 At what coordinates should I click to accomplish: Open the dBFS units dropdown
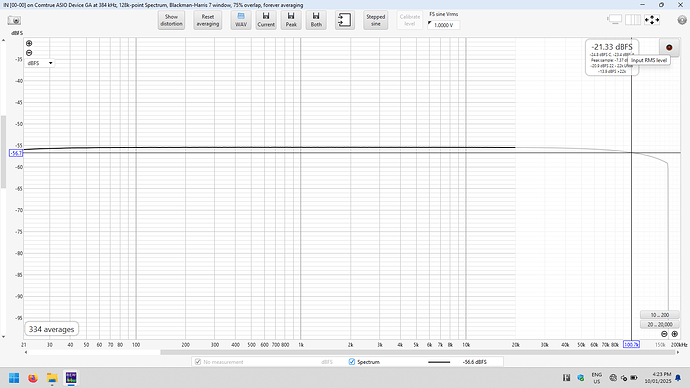(40, 63)
